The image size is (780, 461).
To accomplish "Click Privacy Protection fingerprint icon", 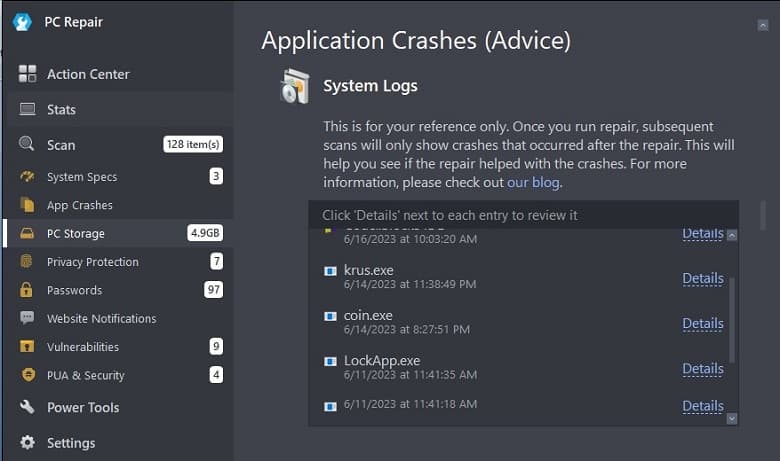I will tap(26, 261).
